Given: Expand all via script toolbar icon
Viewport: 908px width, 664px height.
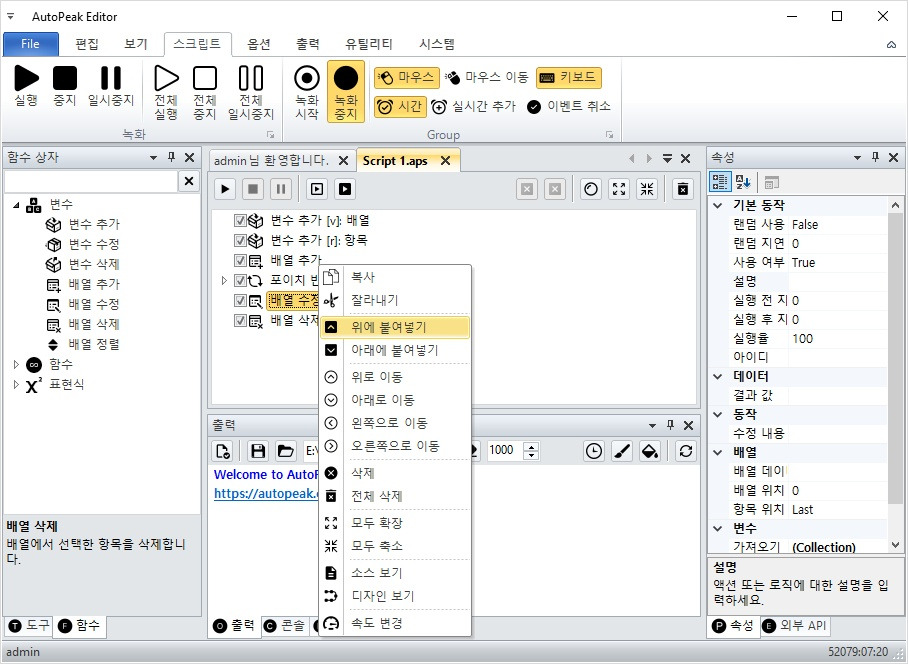Looking at the screenshot, I should pyautogui.click(x=619, y=189).
